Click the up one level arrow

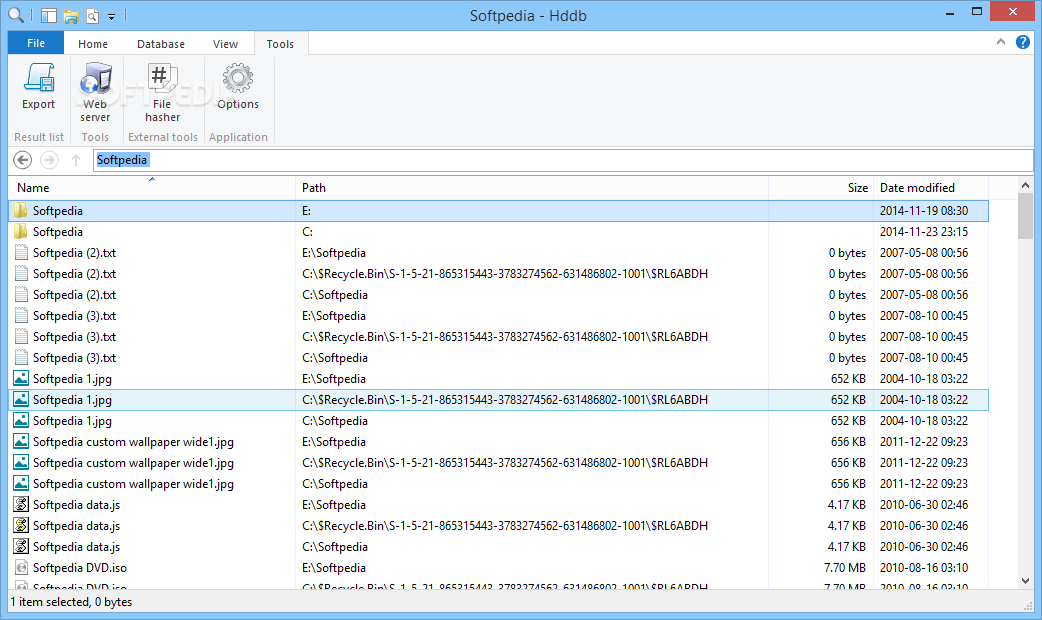click(x=76, y=159)
